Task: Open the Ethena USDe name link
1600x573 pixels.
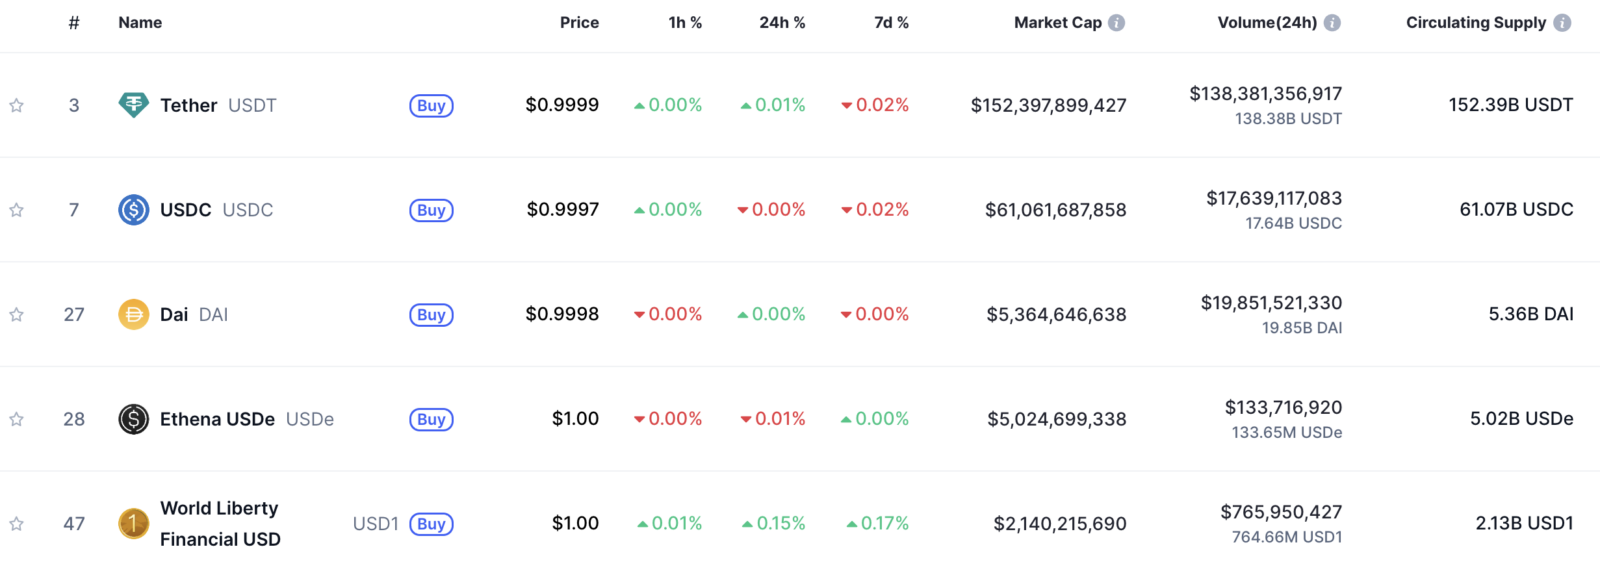Action: tap(217, 419)
